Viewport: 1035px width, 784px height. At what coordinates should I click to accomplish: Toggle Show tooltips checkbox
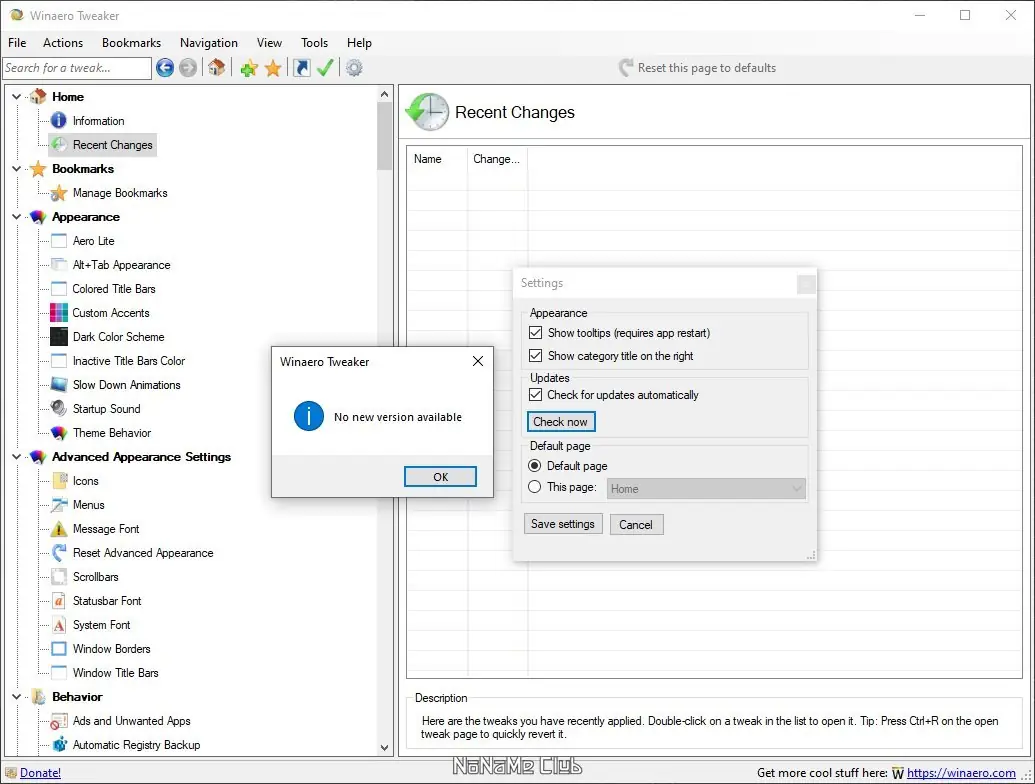(535, 333)
